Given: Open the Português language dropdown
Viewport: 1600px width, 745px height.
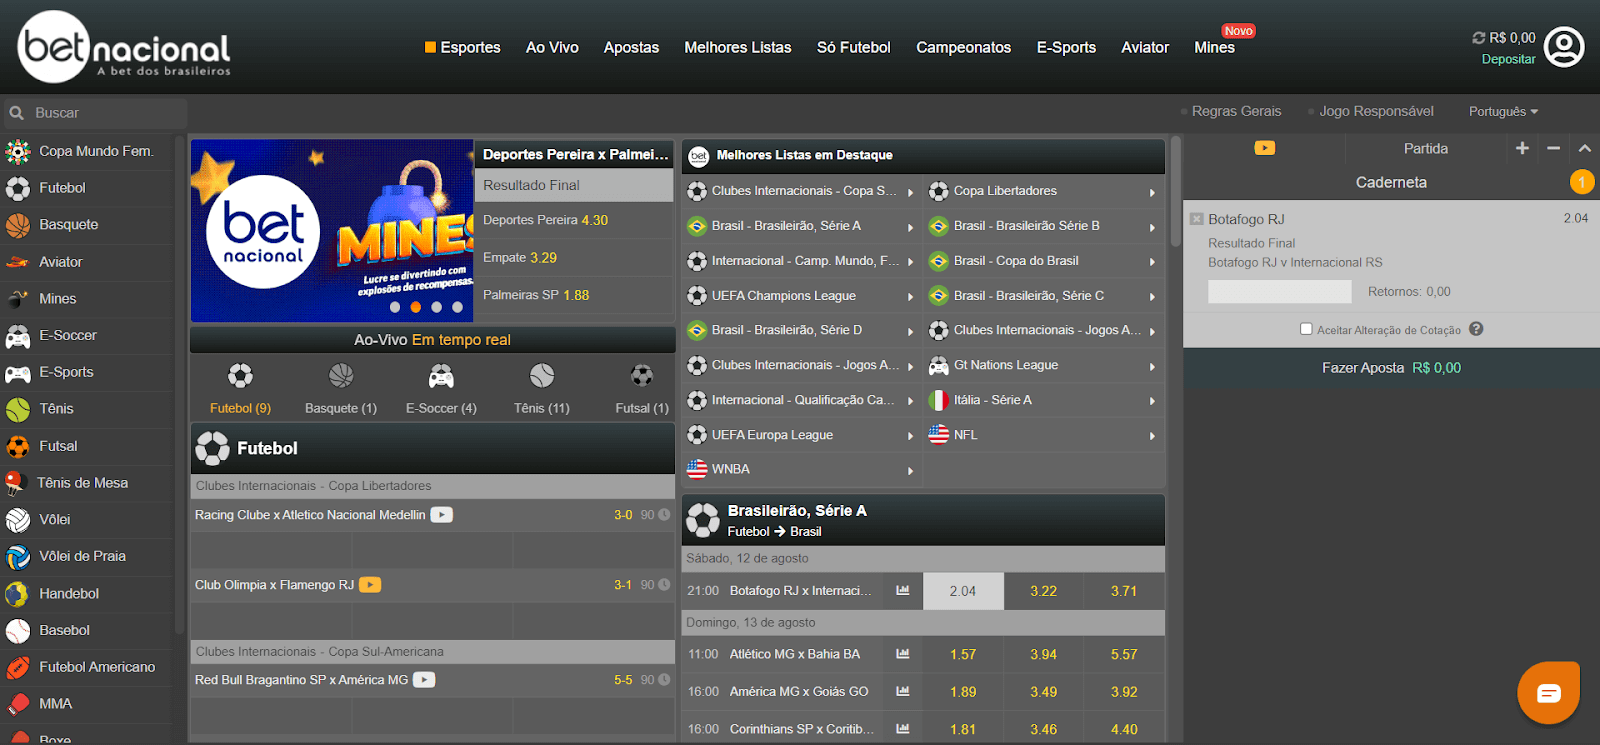Looking at the screenshot, I should [1503, 112].
